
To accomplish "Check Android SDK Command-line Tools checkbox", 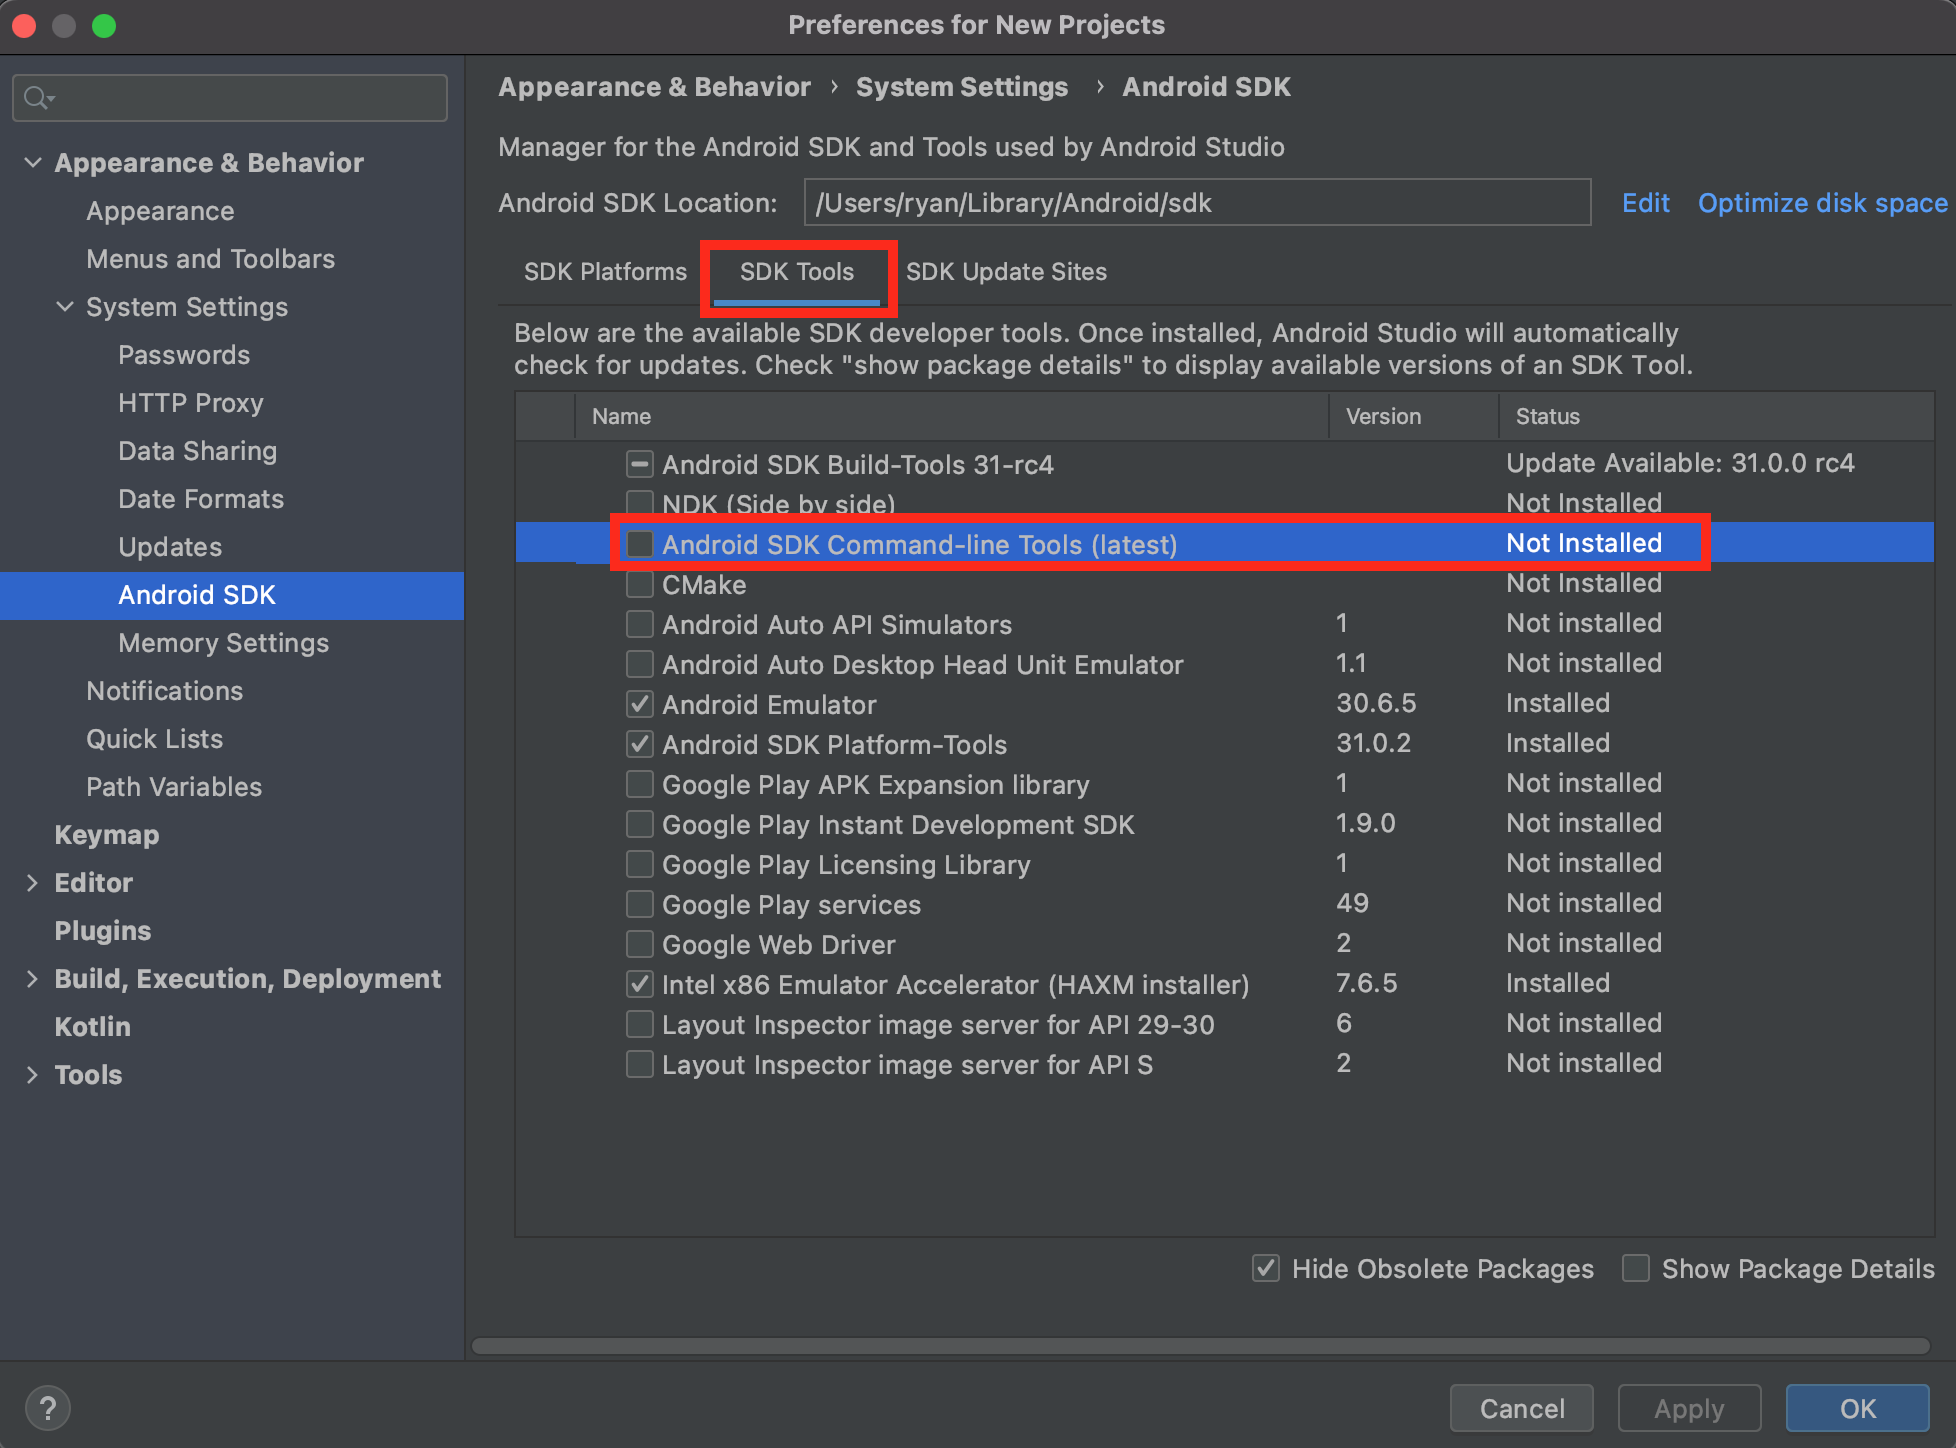I will click(640, 544).
